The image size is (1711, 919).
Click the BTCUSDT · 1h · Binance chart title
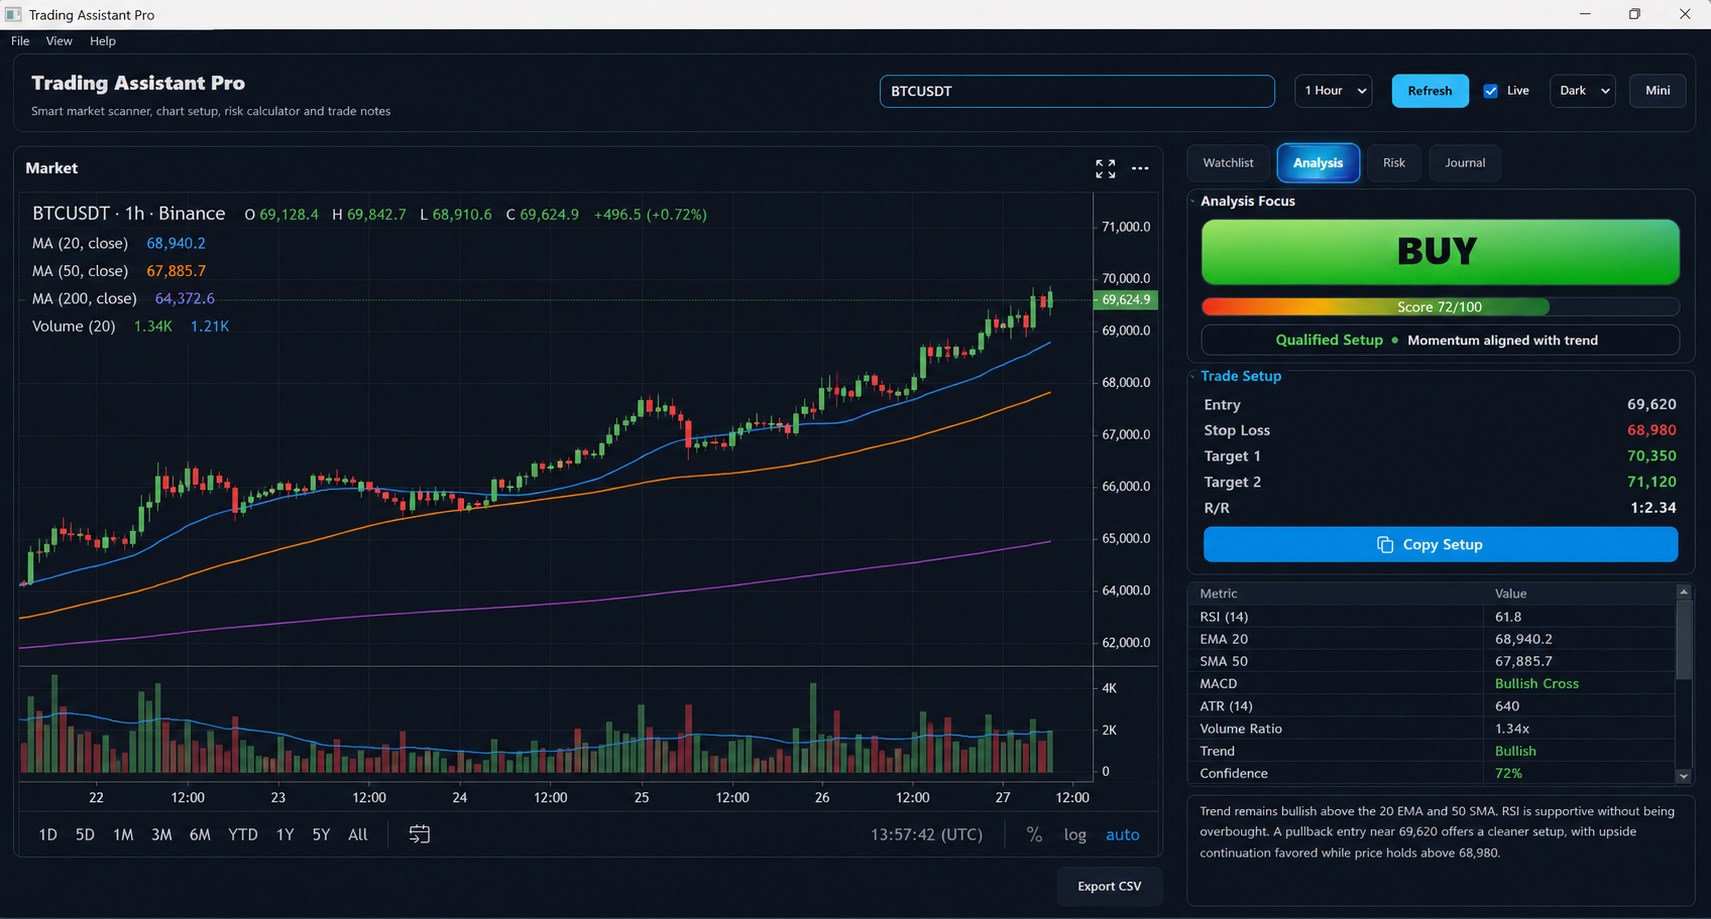pyautogui.click(x=129, y=214)
